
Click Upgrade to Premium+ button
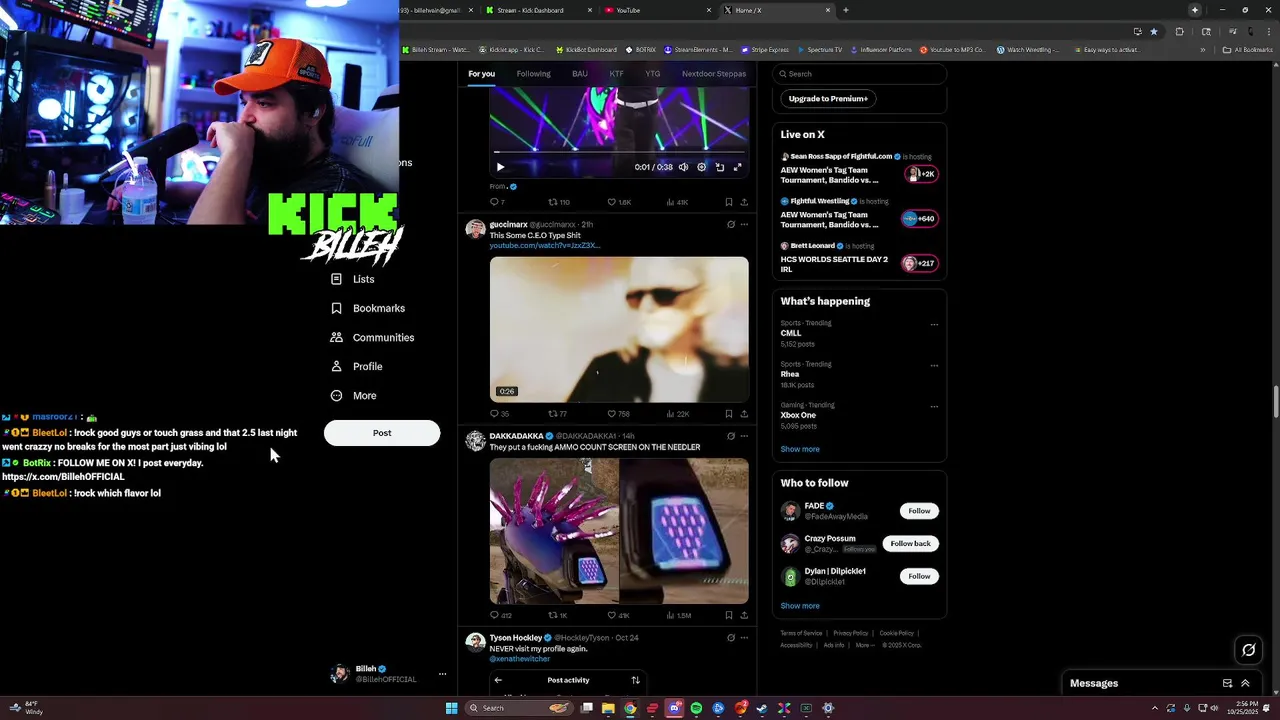[828, 99]
